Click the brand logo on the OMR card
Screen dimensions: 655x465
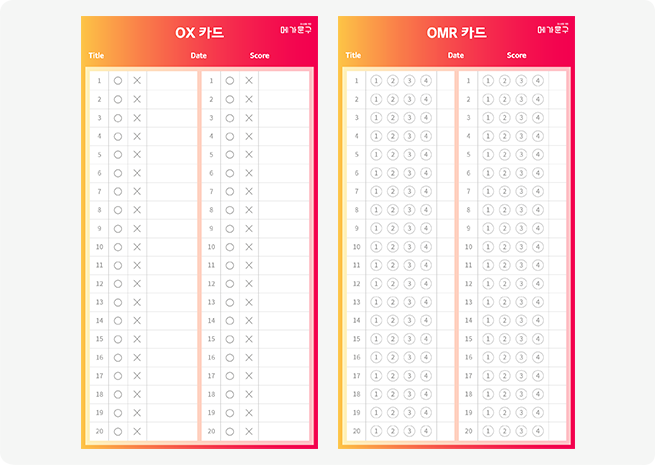tap(553, 30)
